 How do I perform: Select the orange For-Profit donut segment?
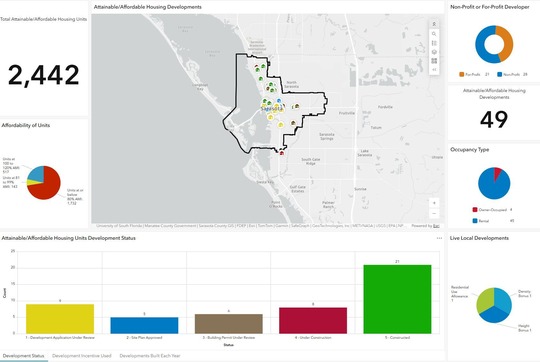pos(508,43)
